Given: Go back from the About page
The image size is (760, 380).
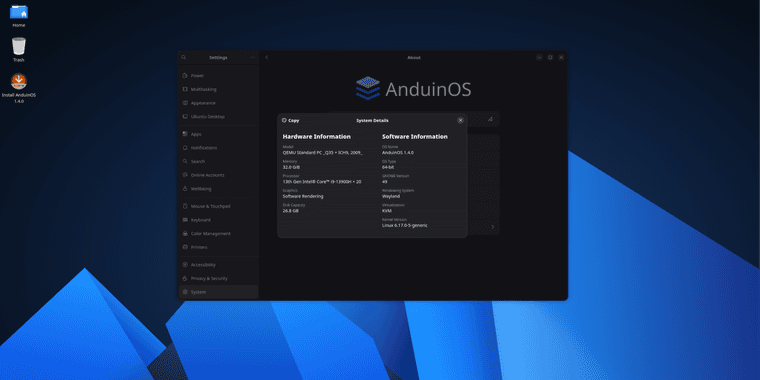Looking at the screenshot, I should (x=267, y=57).
